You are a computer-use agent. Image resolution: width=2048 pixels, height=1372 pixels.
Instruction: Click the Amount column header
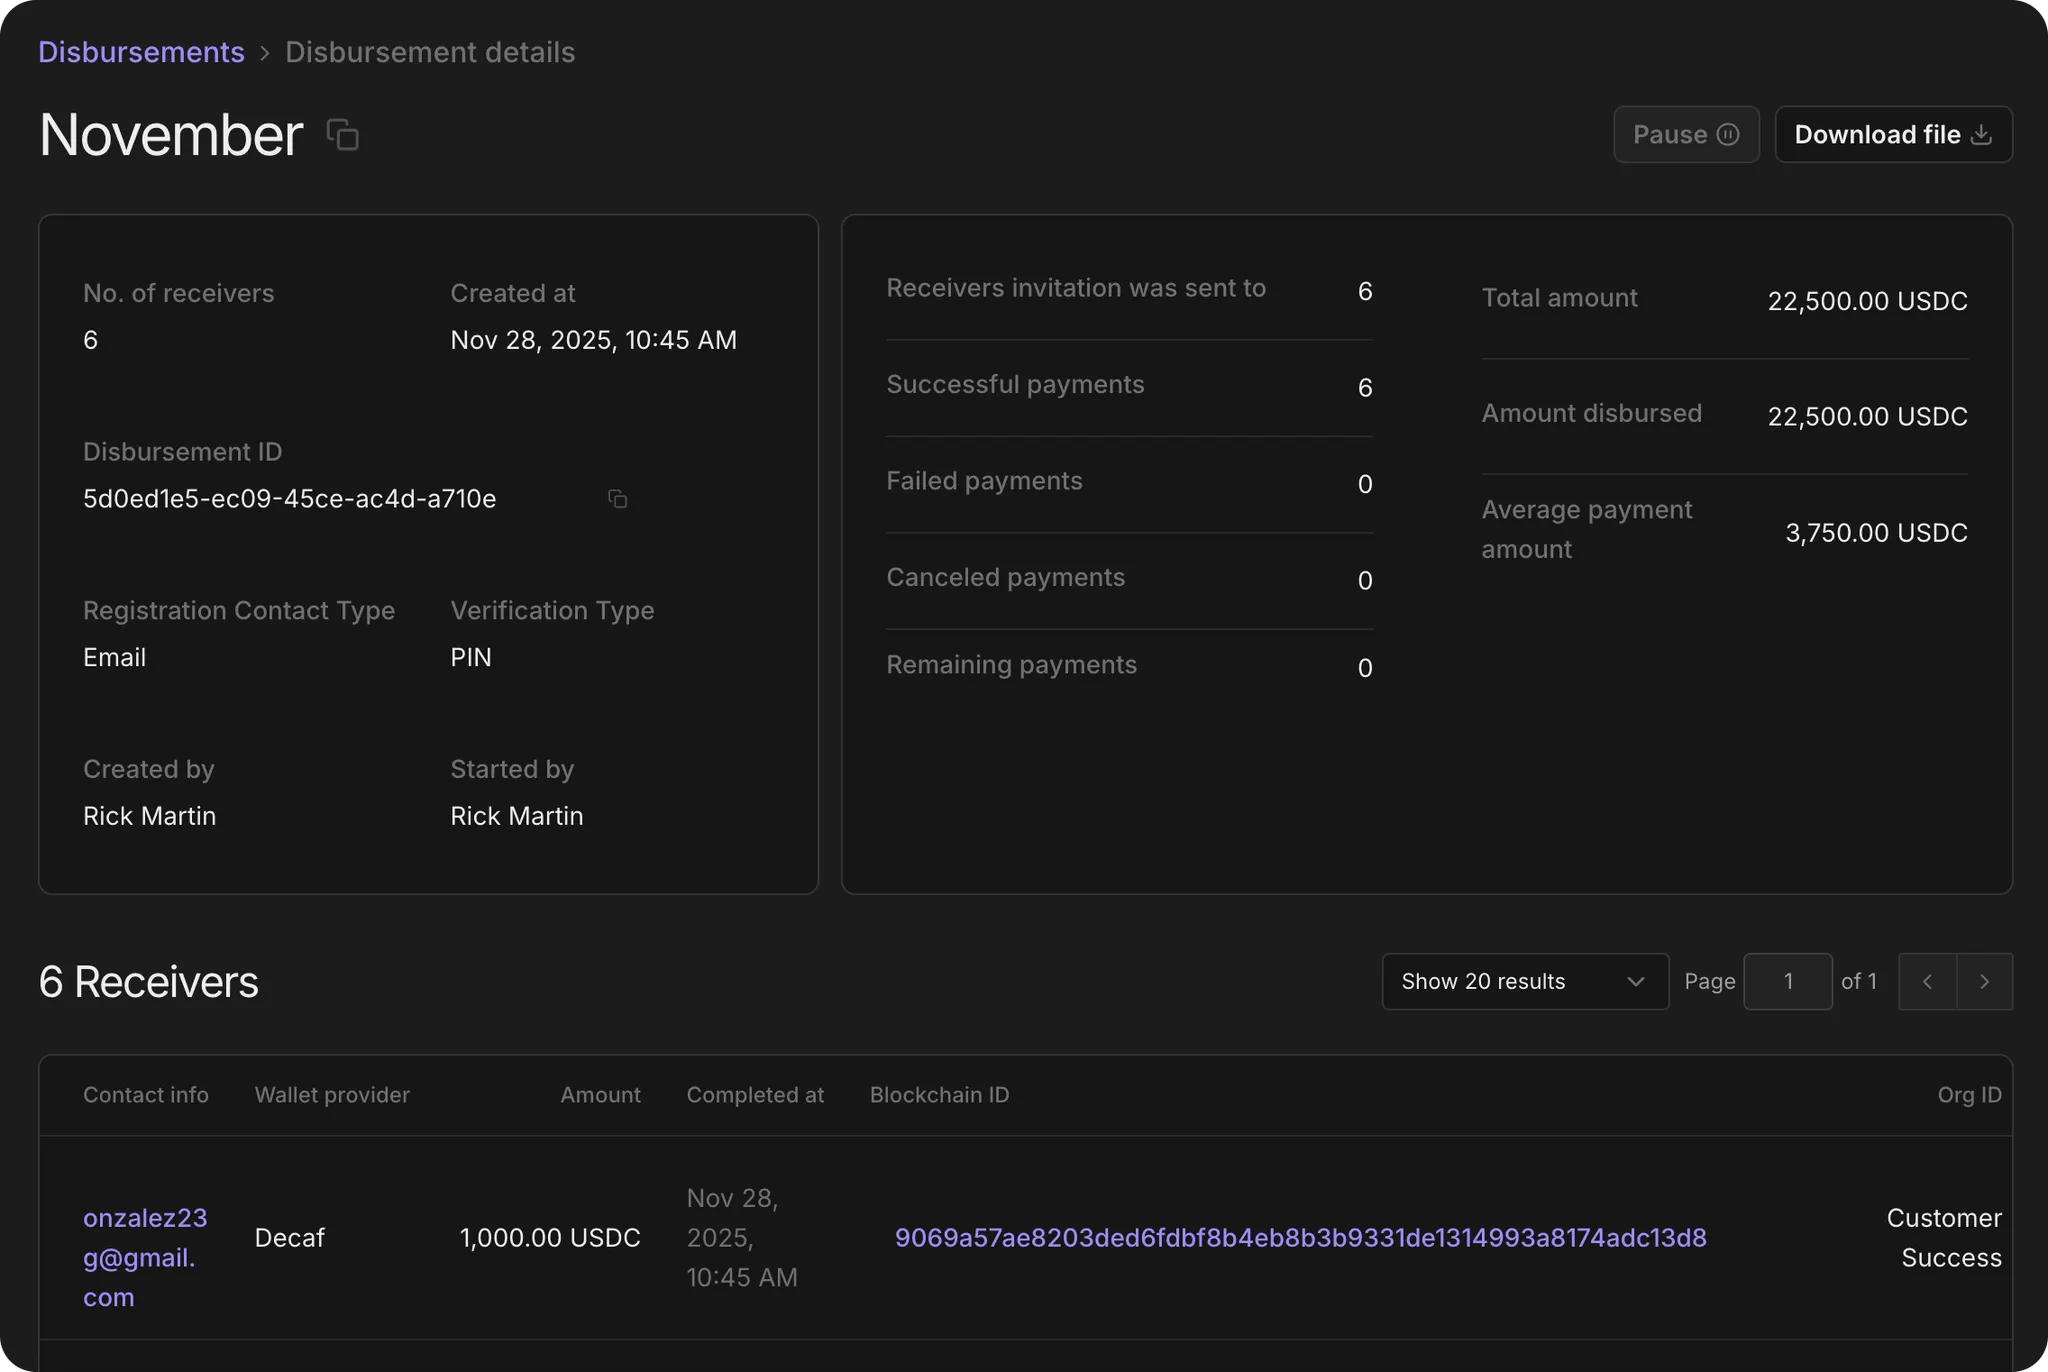click(x=600, y=1095)
